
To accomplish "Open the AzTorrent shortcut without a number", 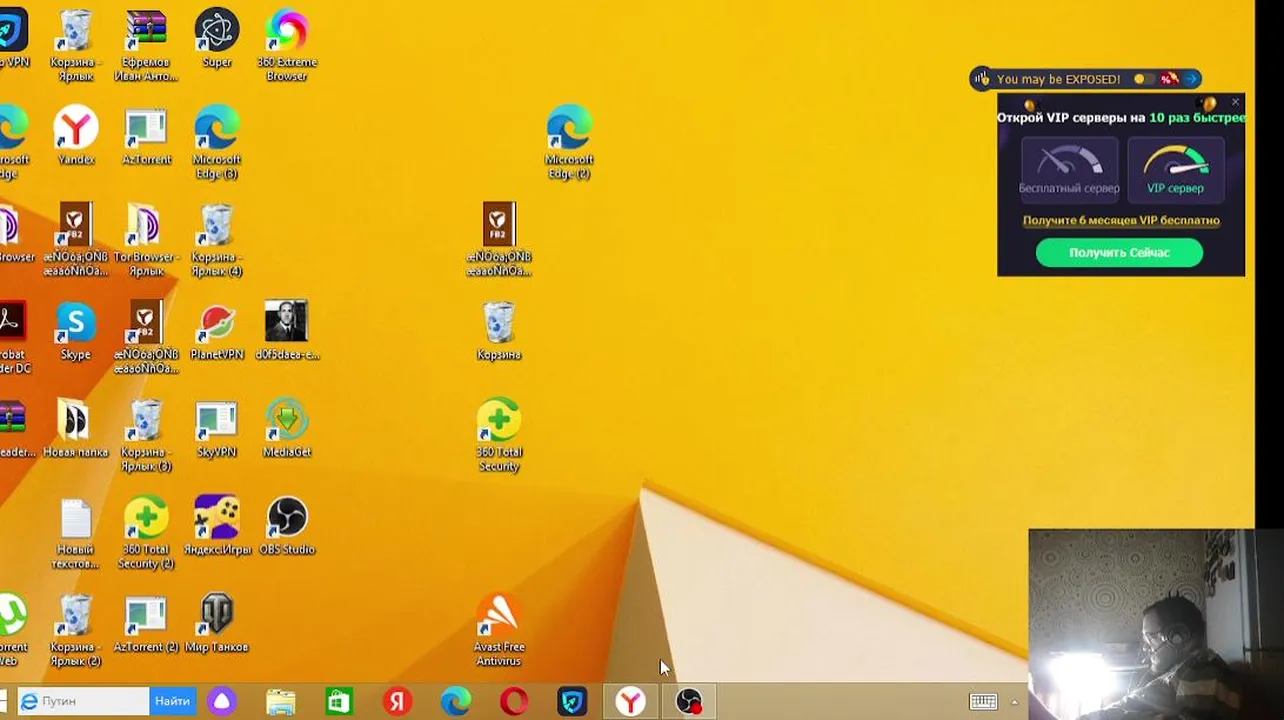I will click(146, 135).
